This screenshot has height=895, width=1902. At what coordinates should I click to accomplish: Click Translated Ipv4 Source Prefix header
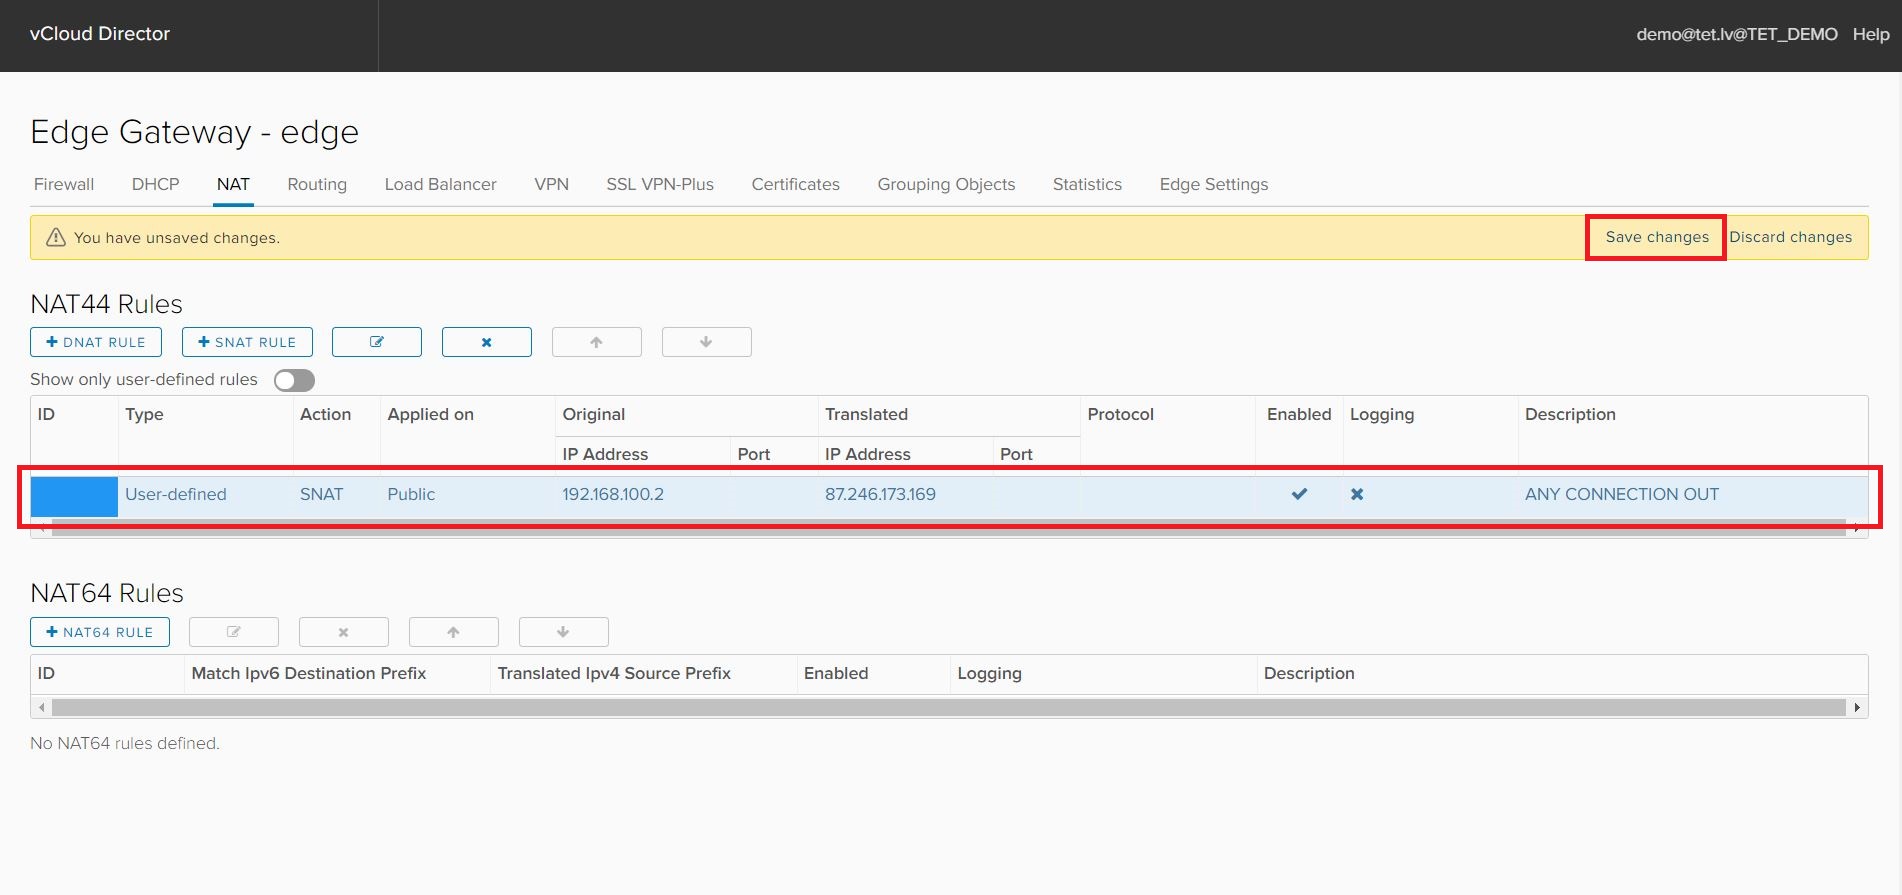[614, 673]
